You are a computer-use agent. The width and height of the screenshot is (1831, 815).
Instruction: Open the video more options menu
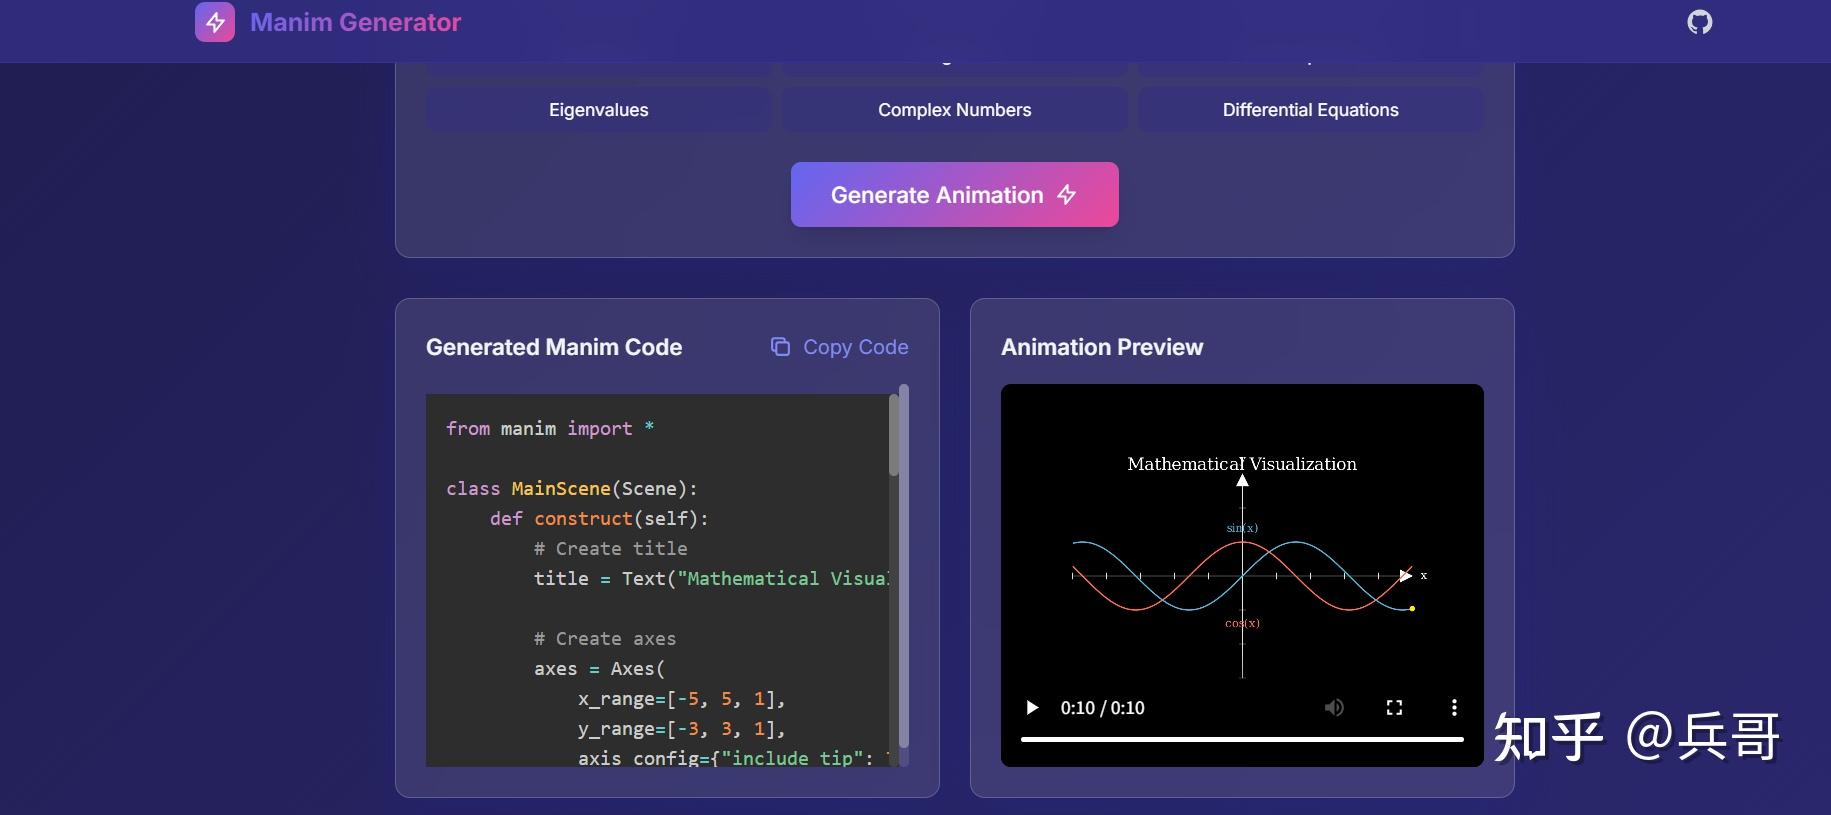1454,708
